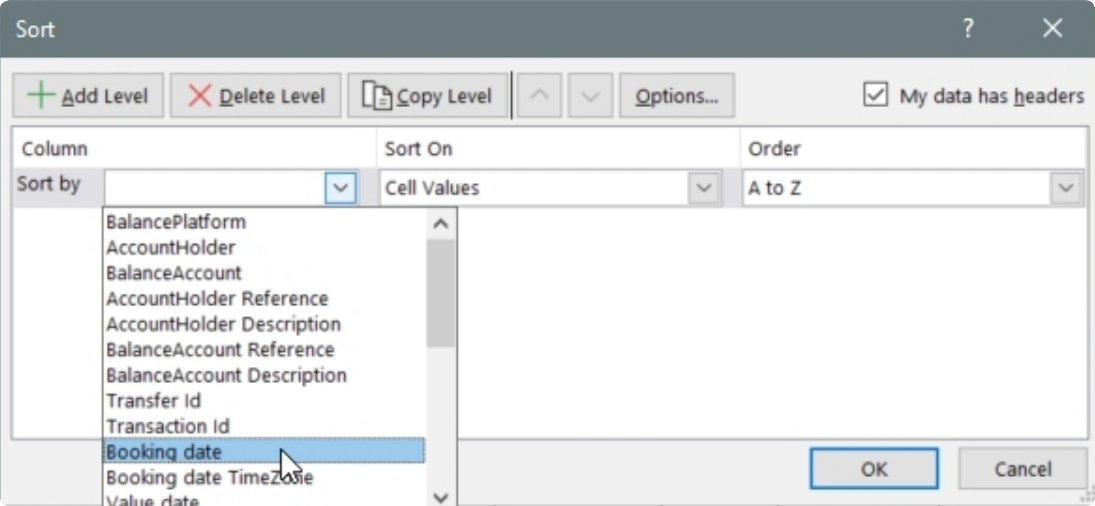Click the Copy Level pages icon
This screenshot has height=506, width=1095.
pyautogui.click(x=376, y=96)
